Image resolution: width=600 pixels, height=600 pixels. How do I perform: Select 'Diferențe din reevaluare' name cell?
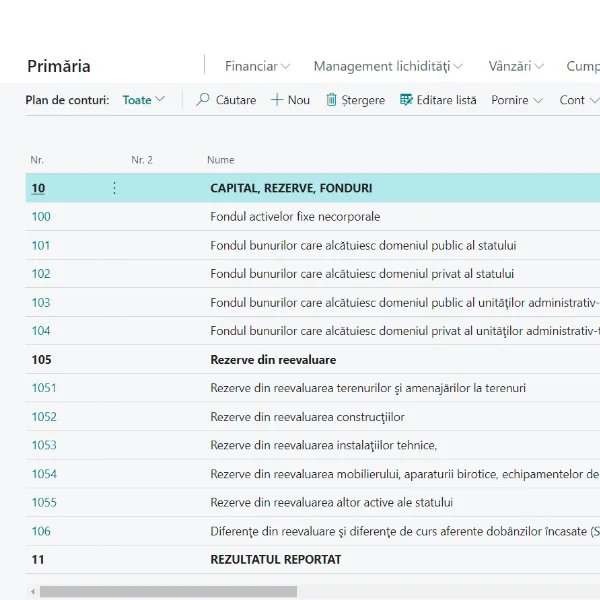405,531
